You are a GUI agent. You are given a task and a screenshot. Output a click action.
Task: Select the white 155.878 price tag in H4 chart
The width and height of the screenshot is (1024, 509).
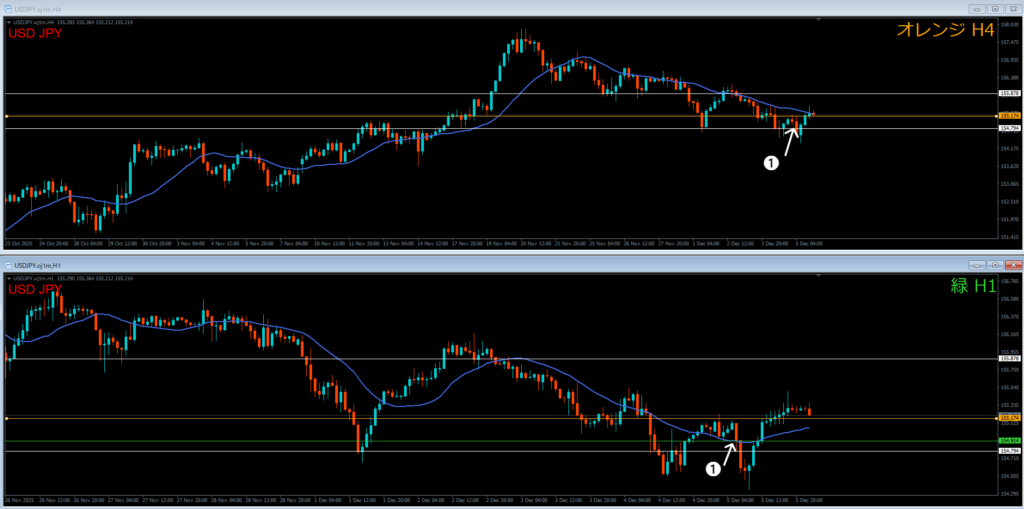(x=1010, y=93)
